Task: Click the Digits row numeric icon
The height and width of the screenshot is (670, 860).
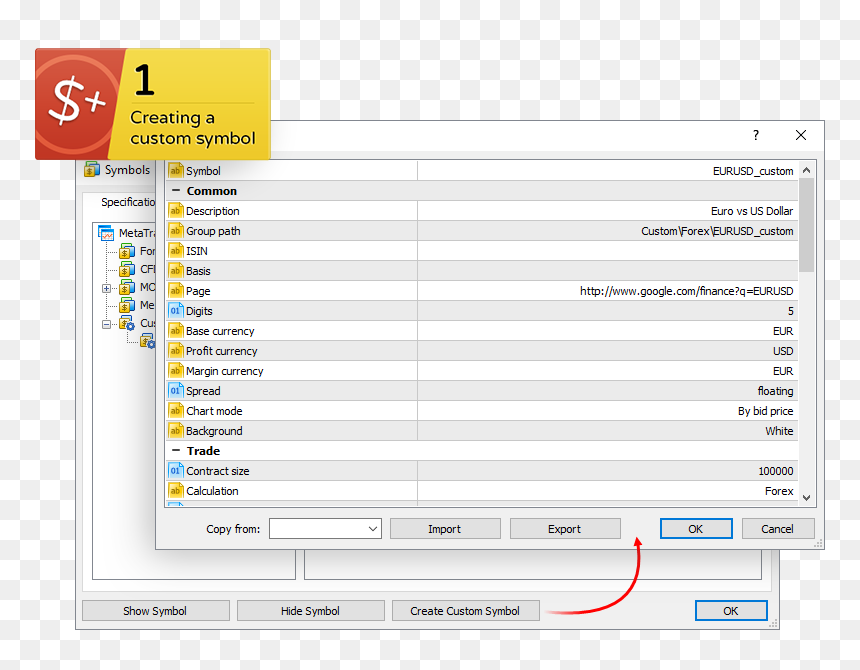Action: click(x=176, y=311)
